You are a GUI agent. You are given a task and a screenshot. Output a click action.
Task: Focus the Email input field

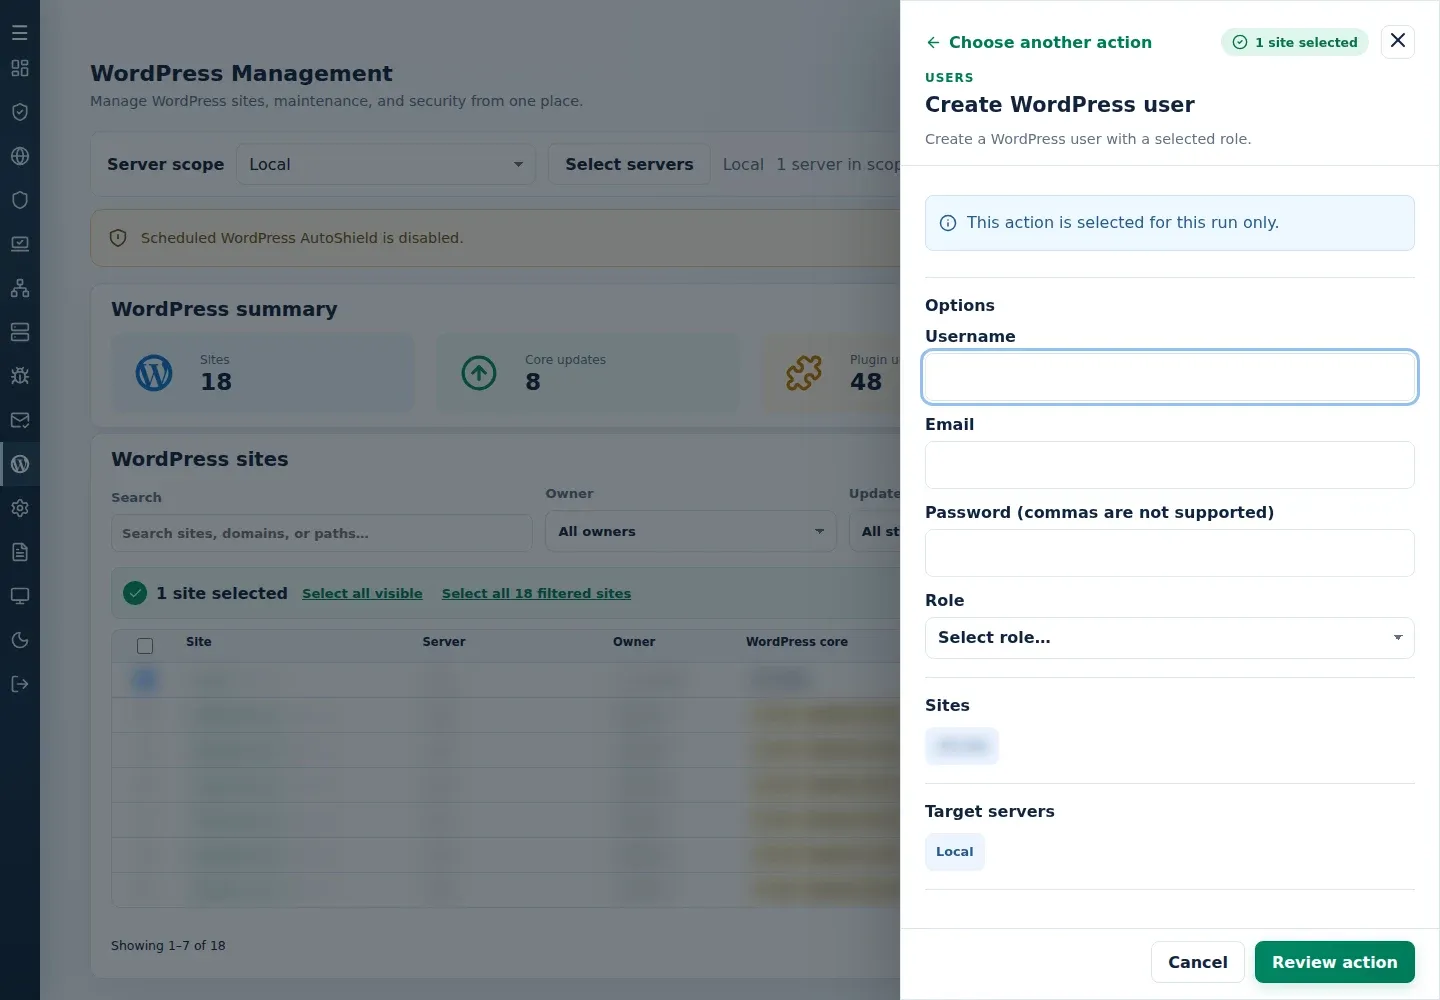pos(1170,465)
